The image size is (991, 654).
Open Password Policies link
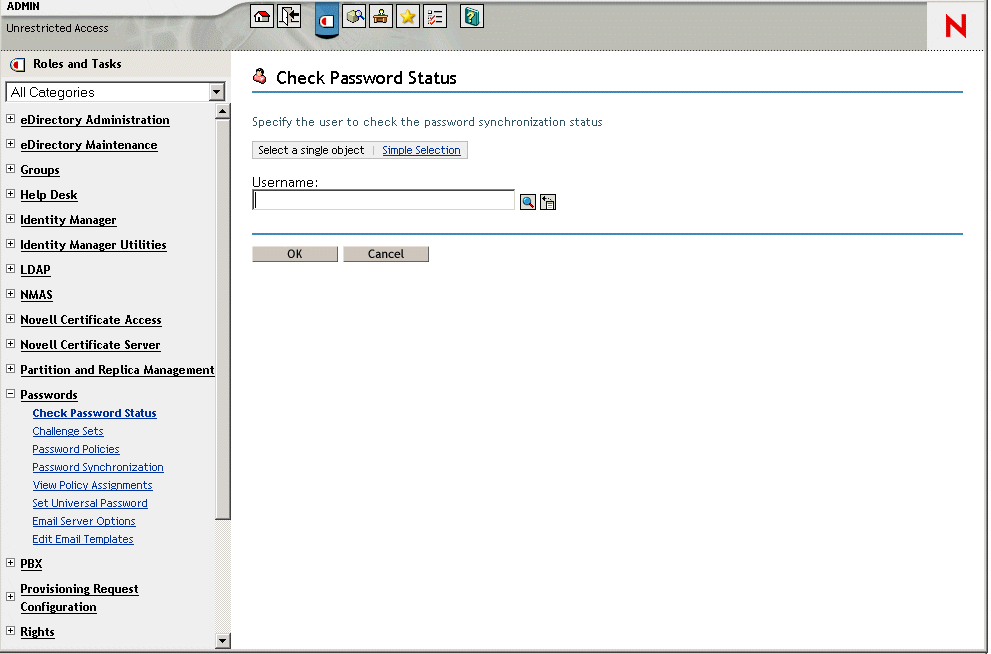click(76, 449)
